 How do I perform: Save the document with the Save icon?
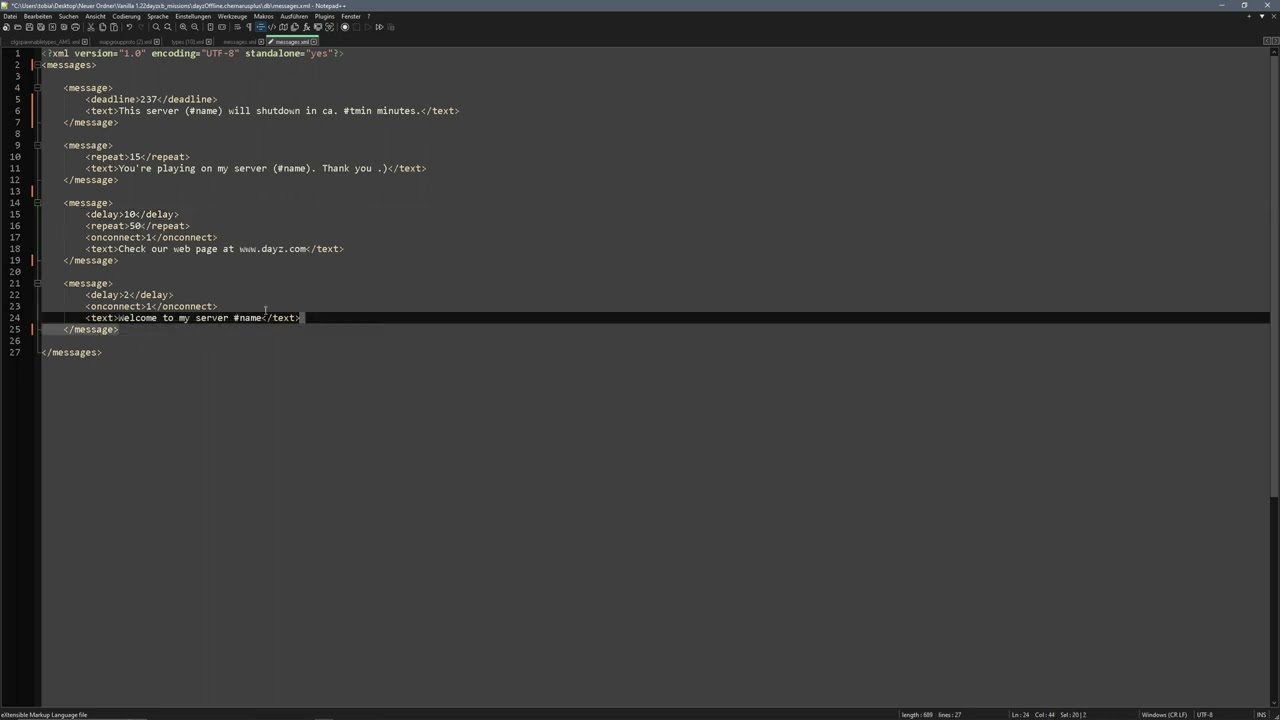point(29,27)
